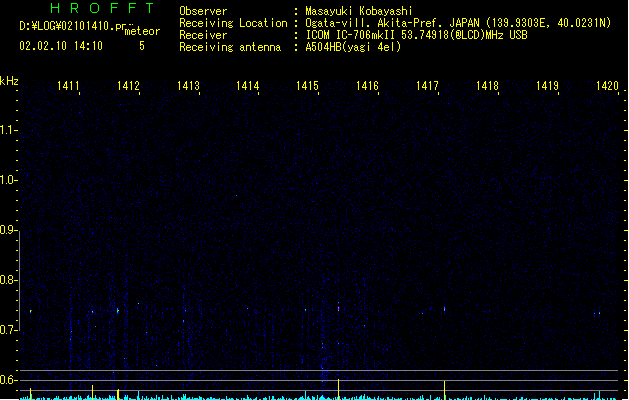Click receiver value ICOM IC-706mkII

pos(352,35)
